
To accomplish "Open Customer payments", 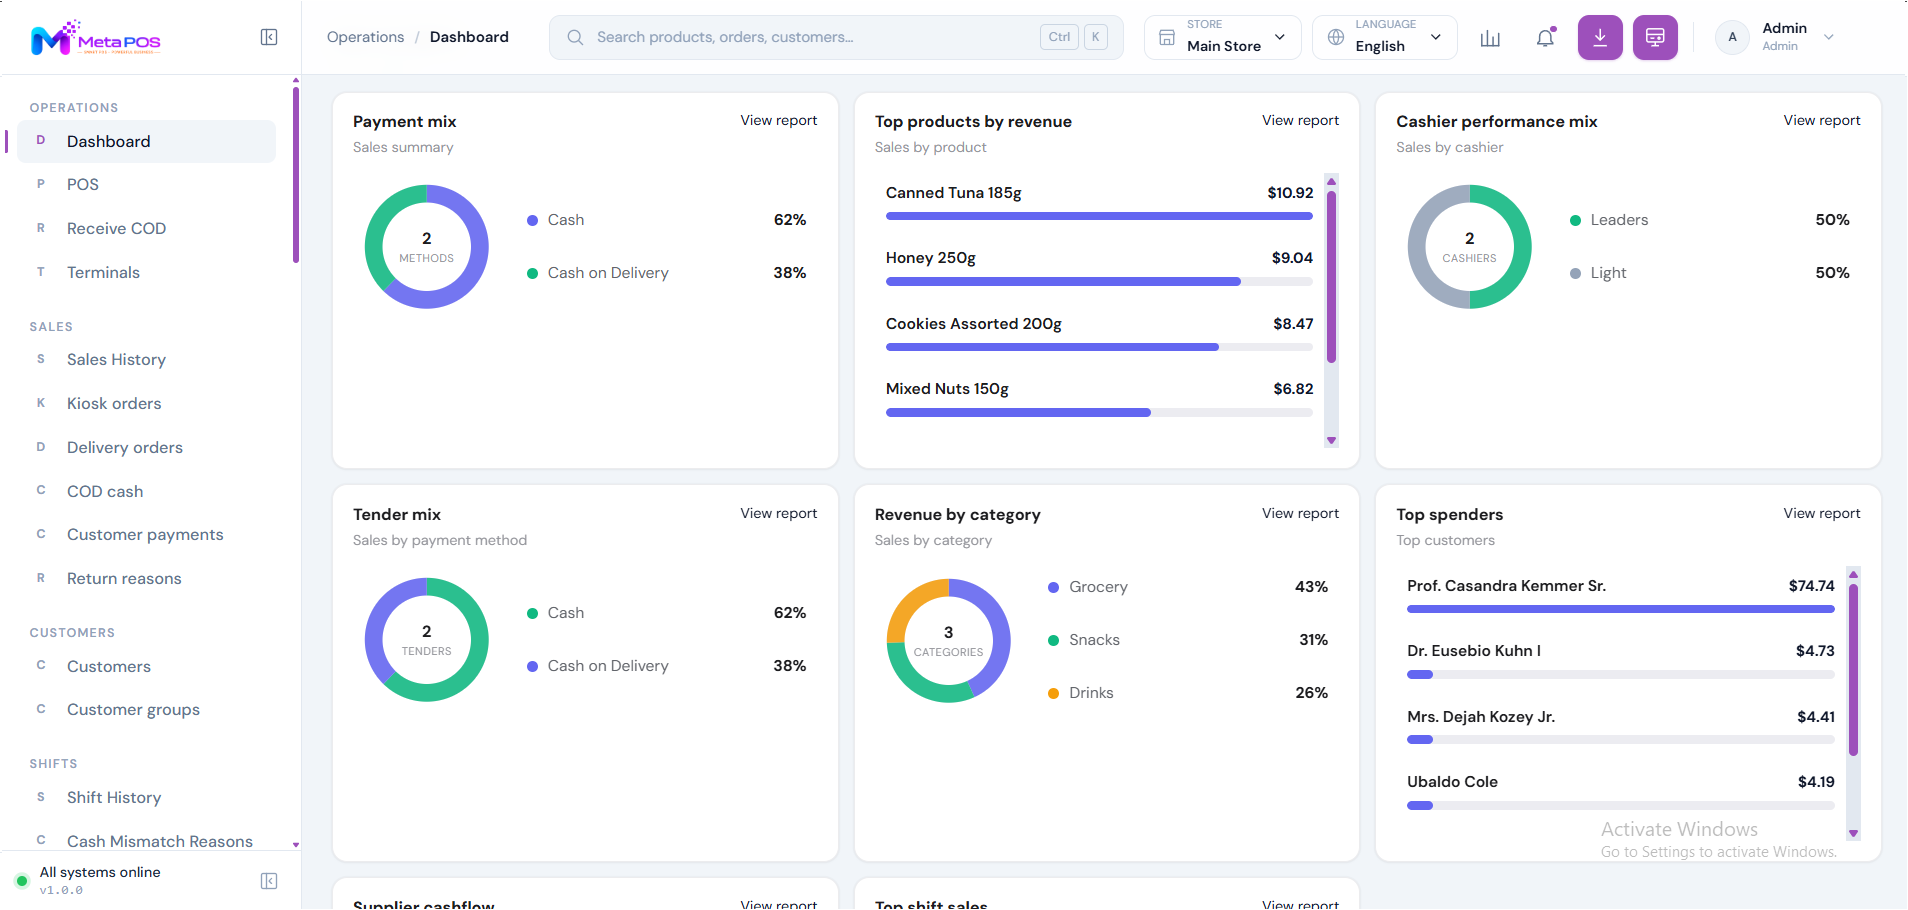I will [x=146, y=535].
